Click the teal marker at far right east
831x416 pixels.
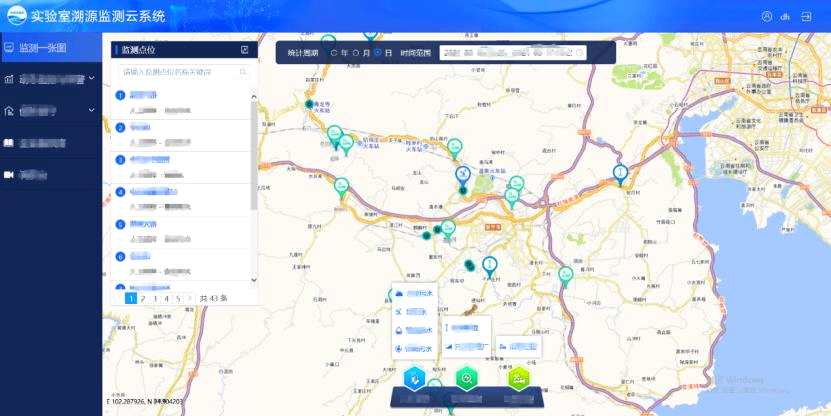tap(565, 275)
